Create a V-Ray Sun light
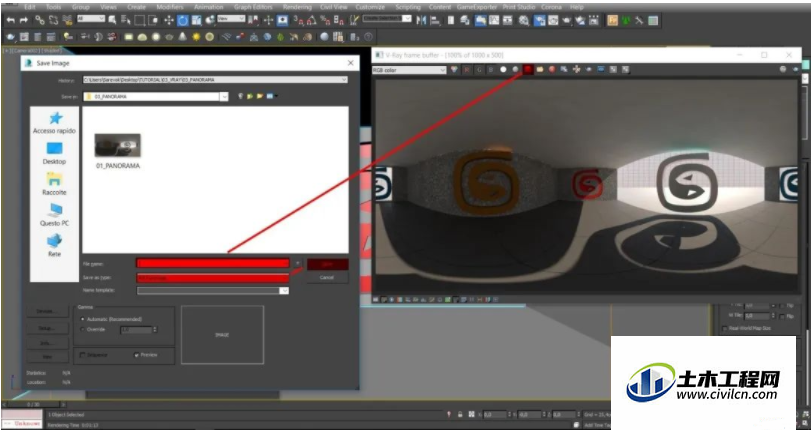Viewport: 812px width, 430px height. tap(196, 37)
